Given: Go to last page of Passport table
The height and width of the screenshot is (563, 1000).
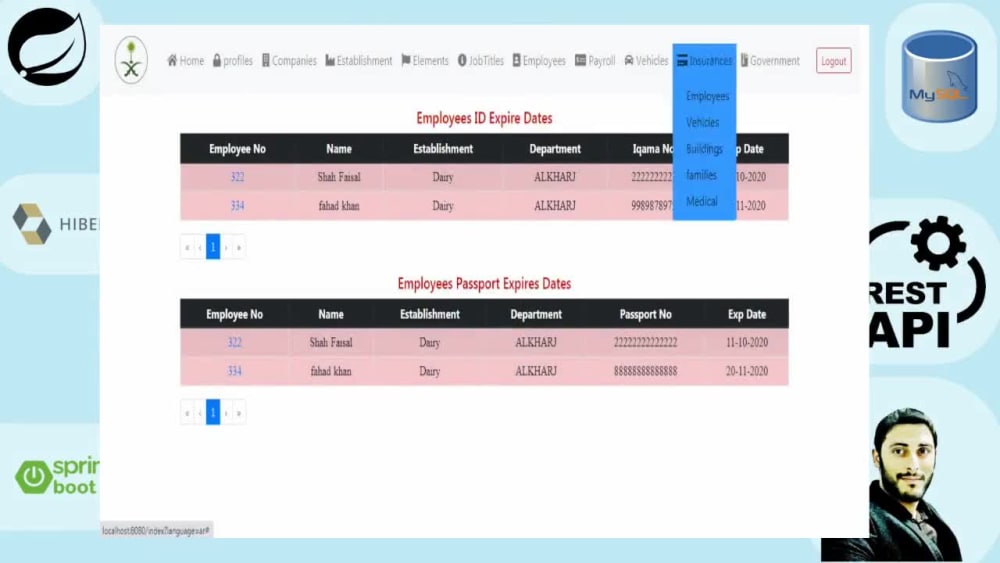Looking at the screenshot, I should tap(239, 413).
